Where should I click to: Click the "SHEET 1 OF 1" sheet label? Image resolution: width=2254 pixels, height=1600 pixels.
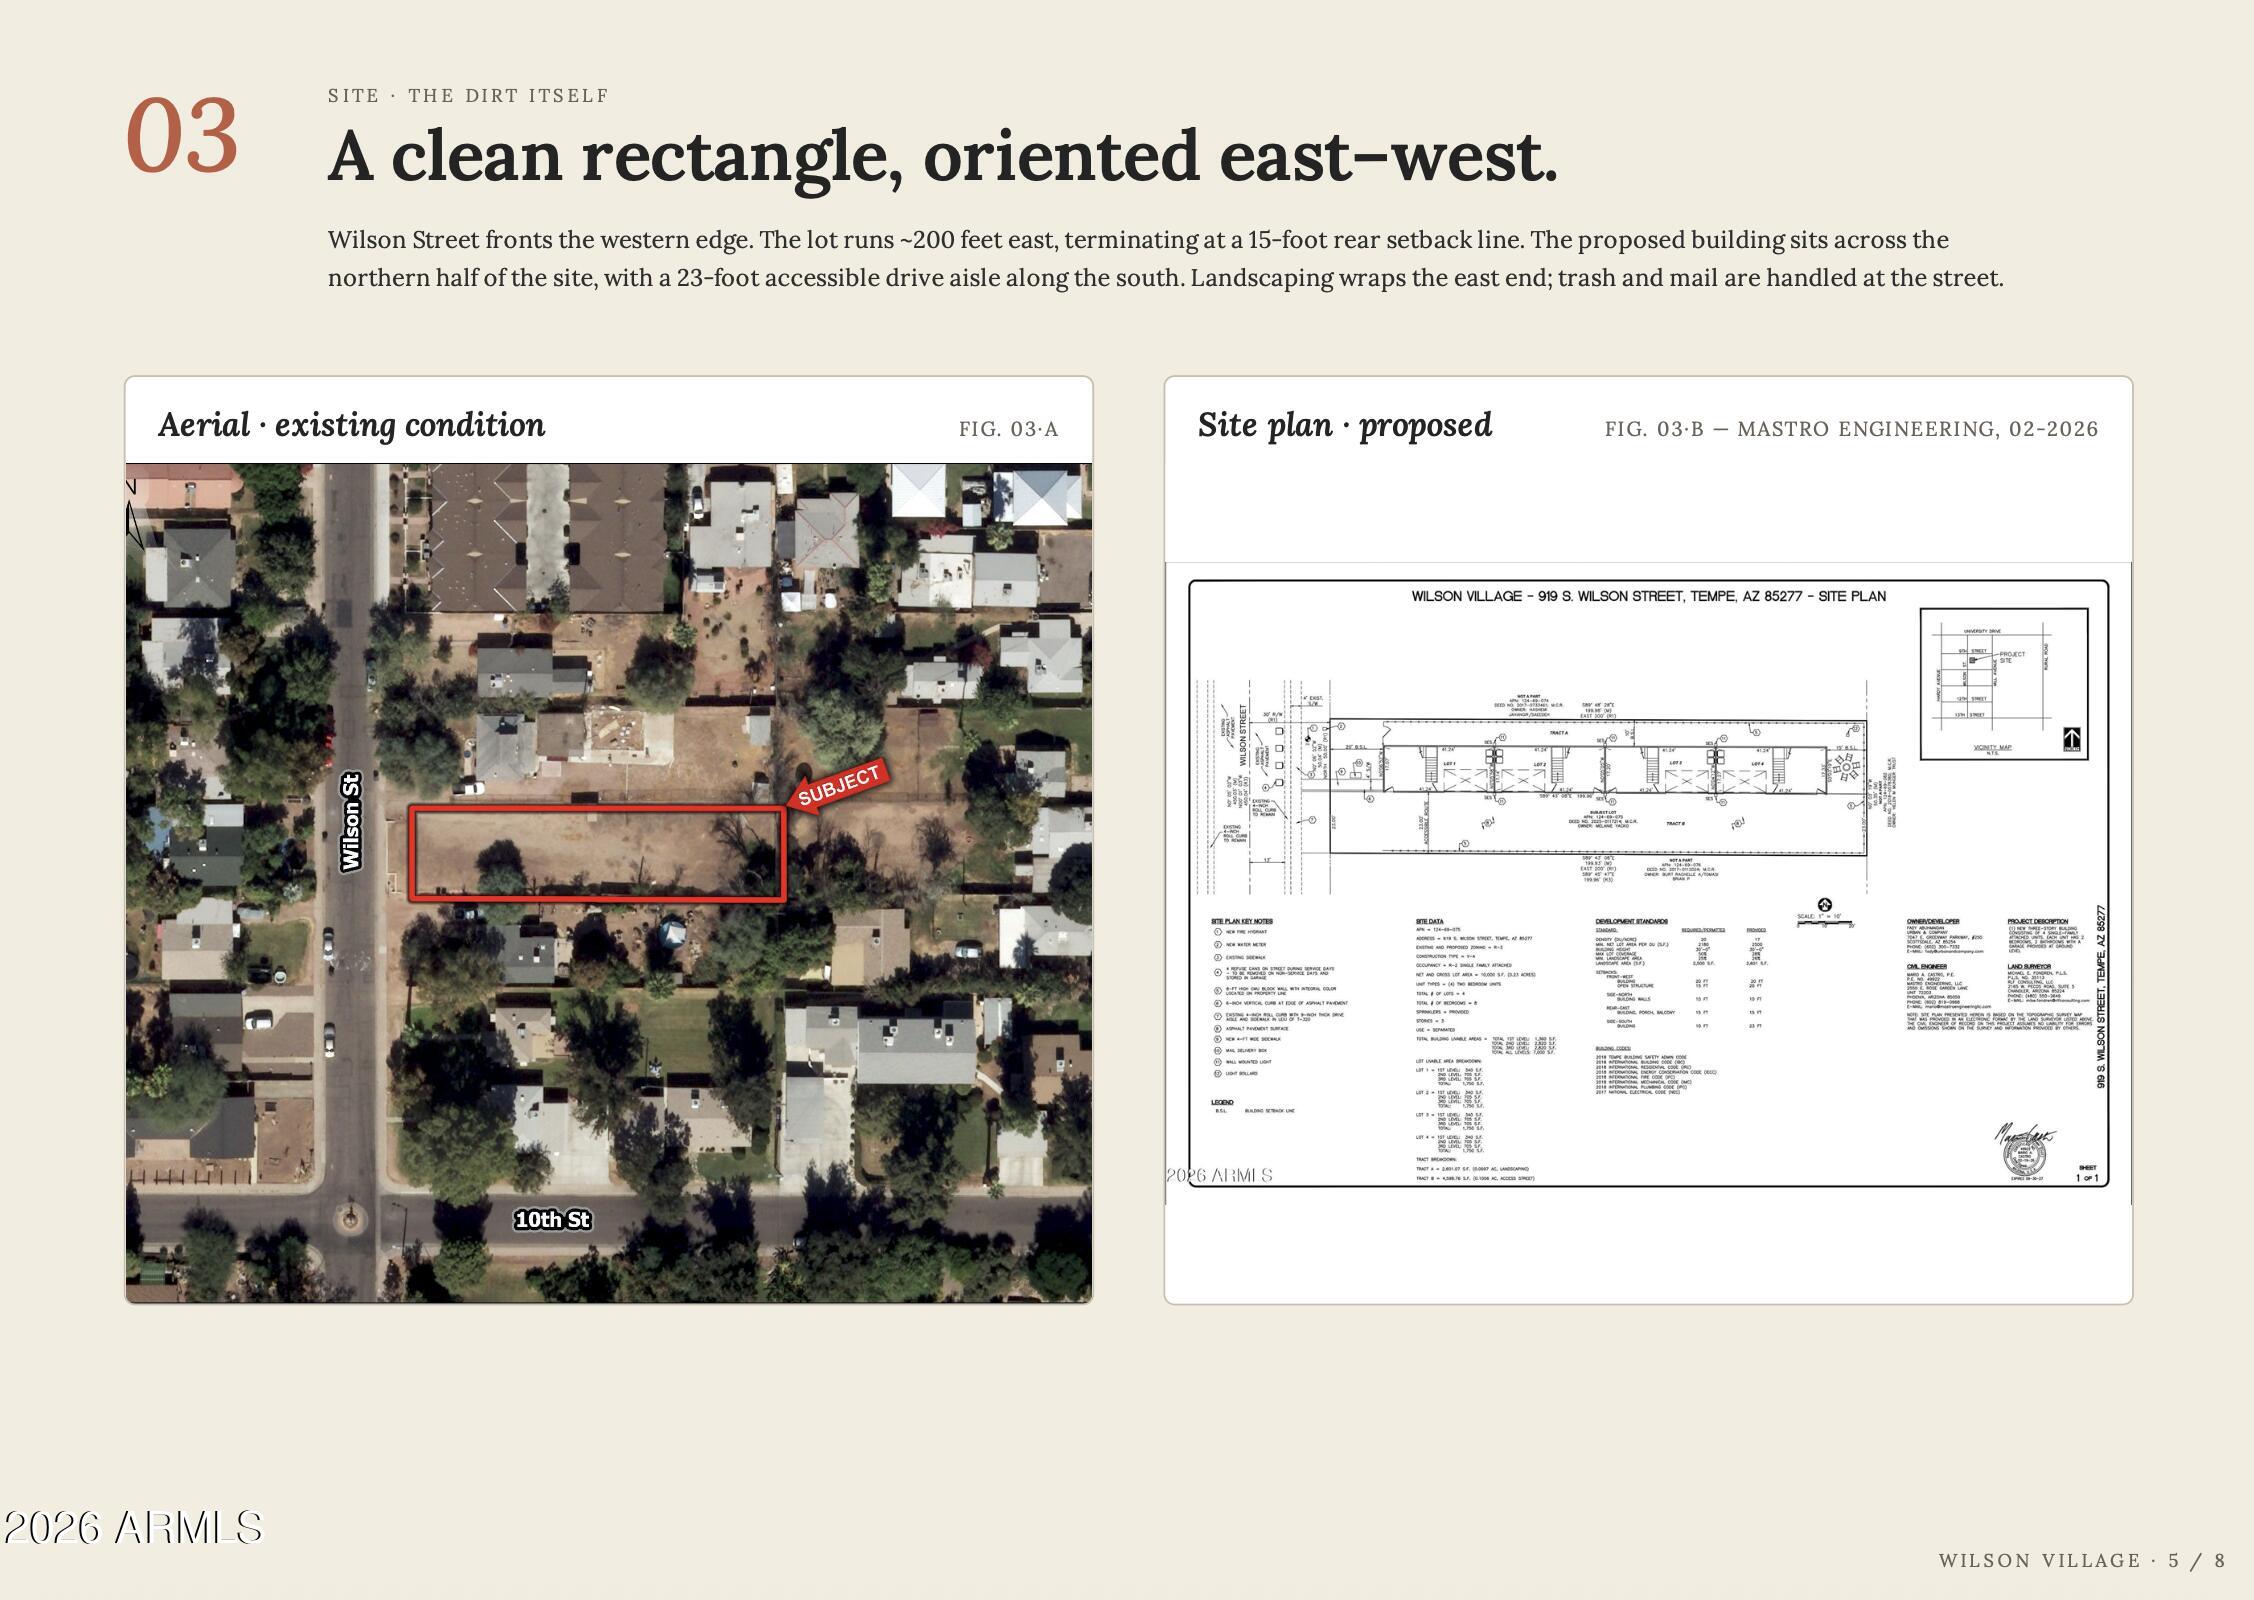pos(2088,1173)
